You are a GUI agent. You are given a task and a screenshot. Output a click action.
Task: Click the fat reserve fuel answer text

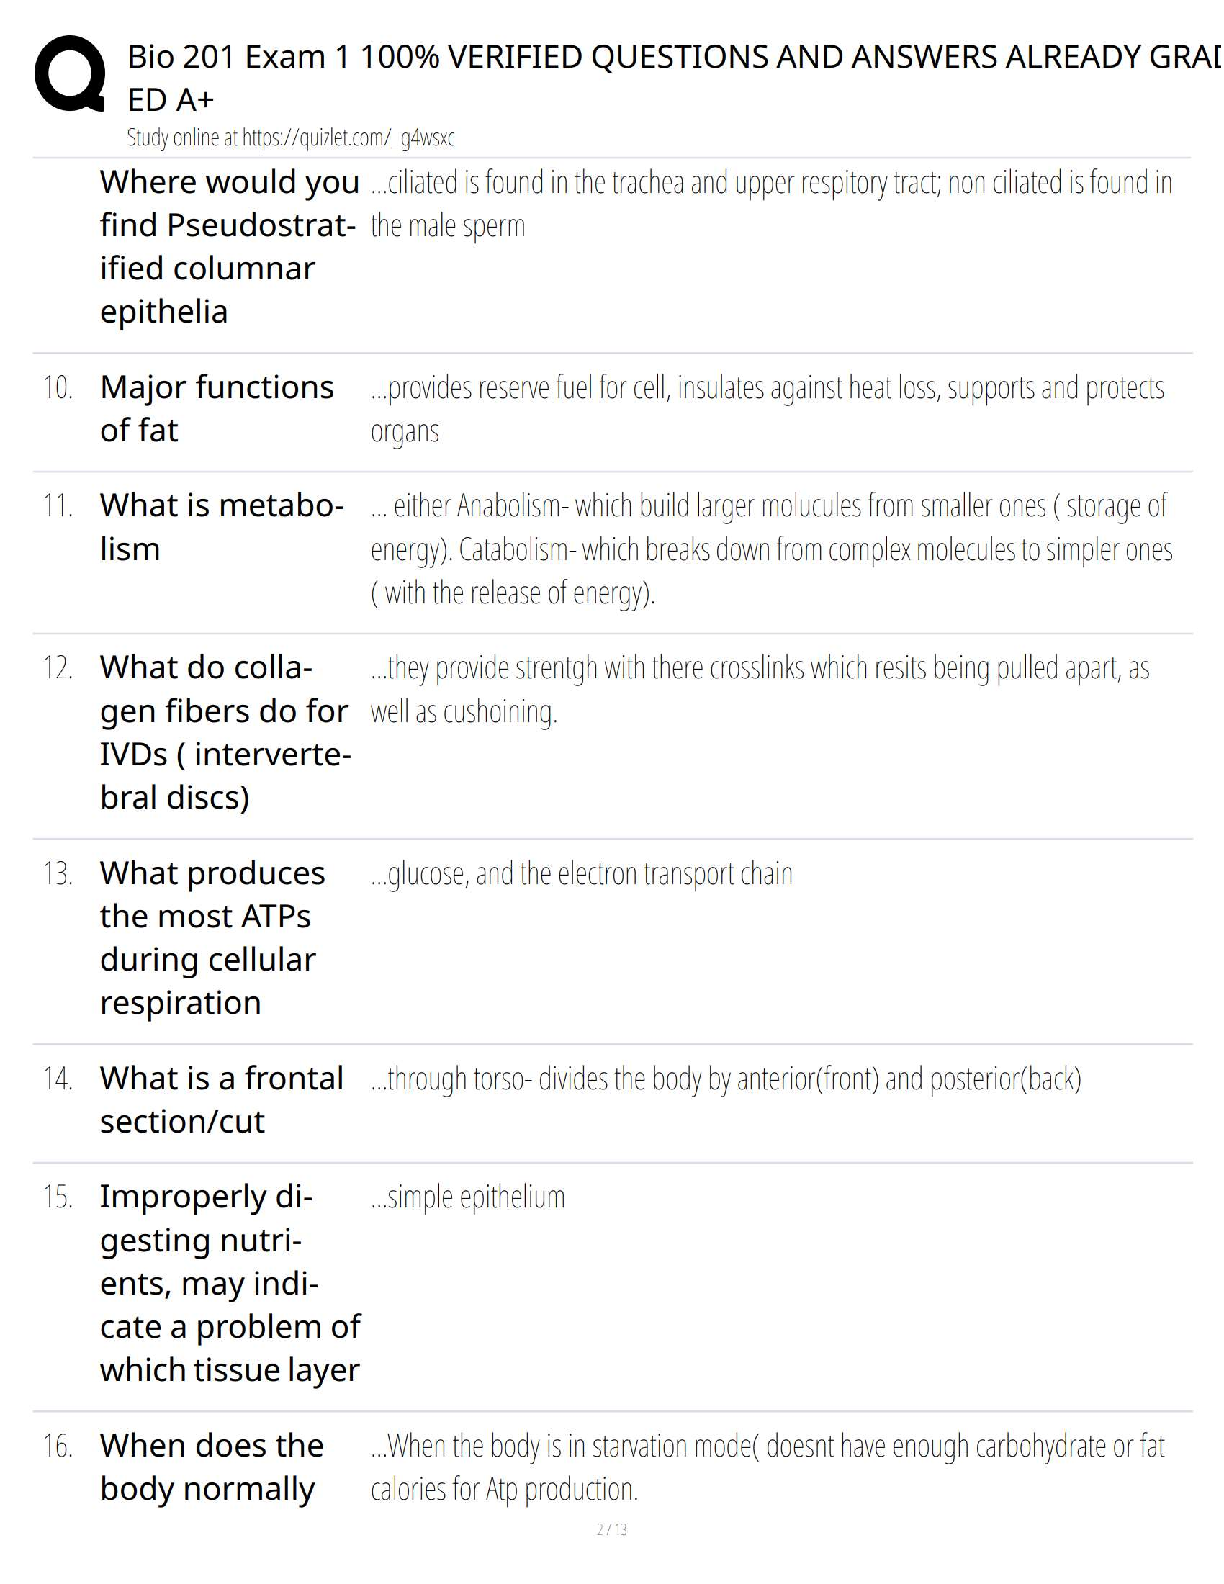pos(767,409)
